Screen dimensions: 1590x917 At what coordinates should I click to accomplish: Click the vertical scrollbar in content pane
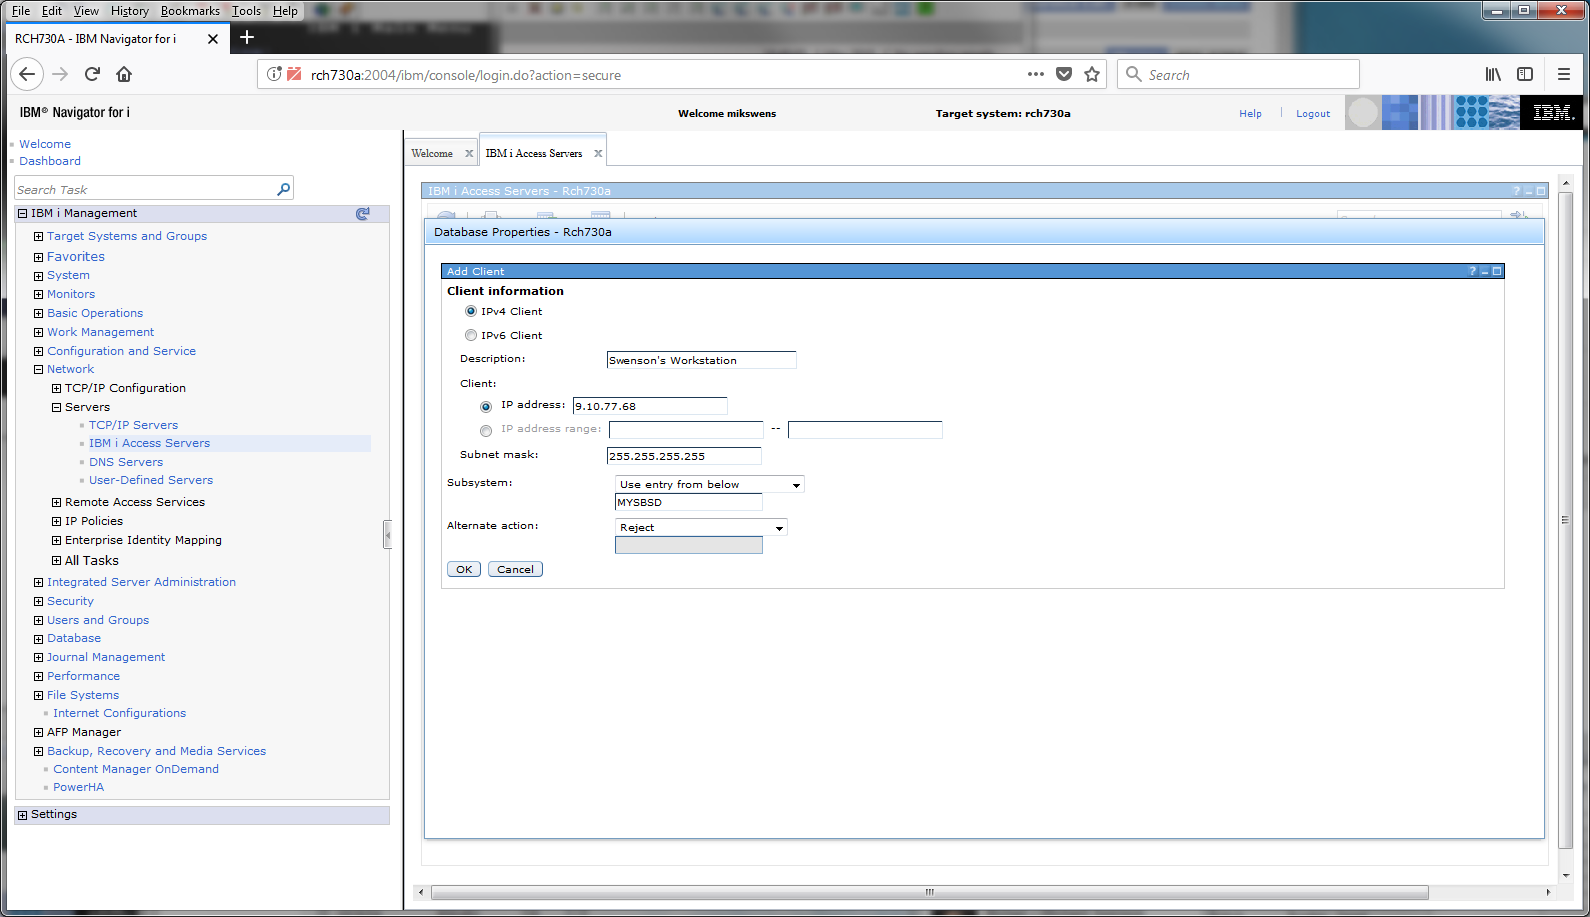(x=1565, y=519)
